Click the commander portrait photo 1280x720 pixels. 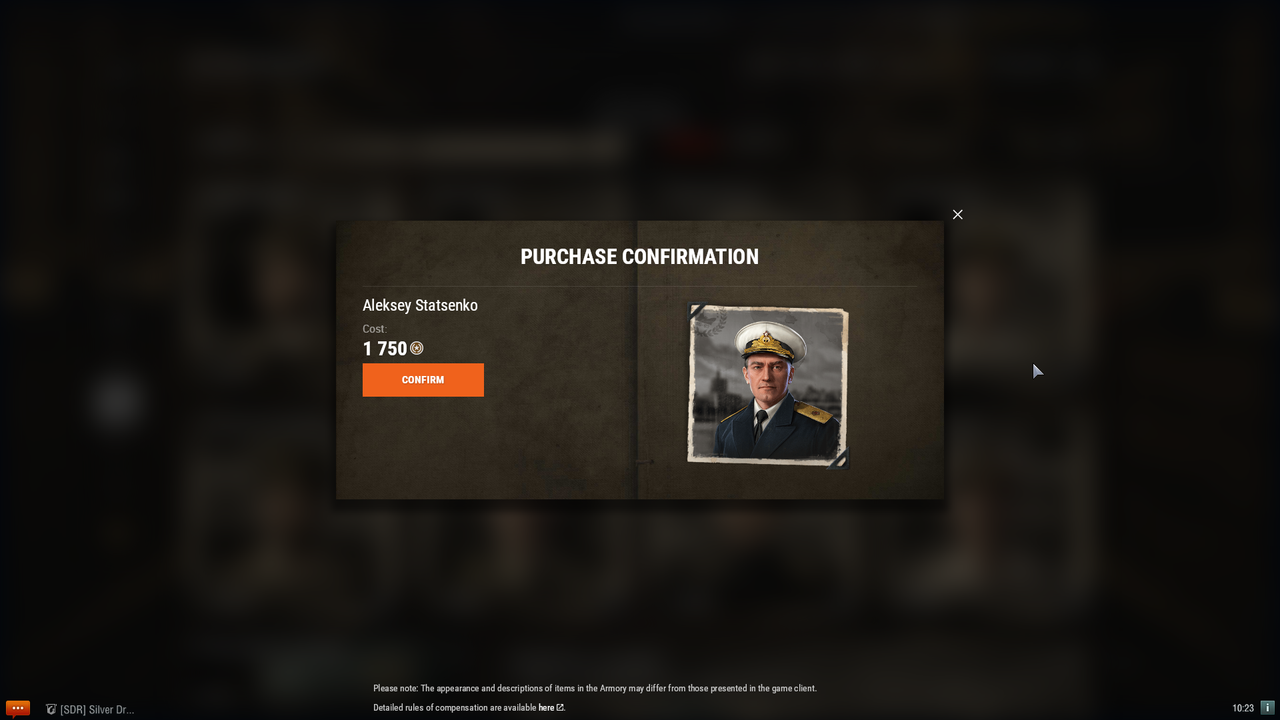(767, 386)
